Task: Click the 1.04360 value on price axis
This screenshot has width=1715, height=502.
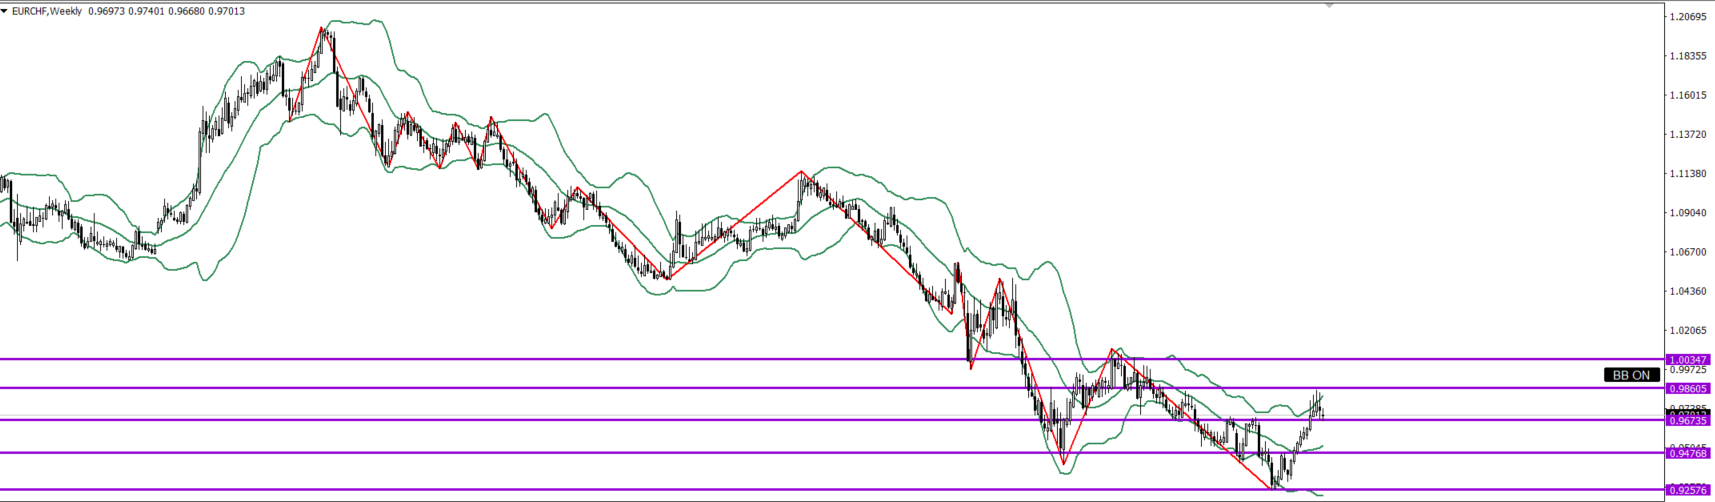Action: [x=1688, y=291]
